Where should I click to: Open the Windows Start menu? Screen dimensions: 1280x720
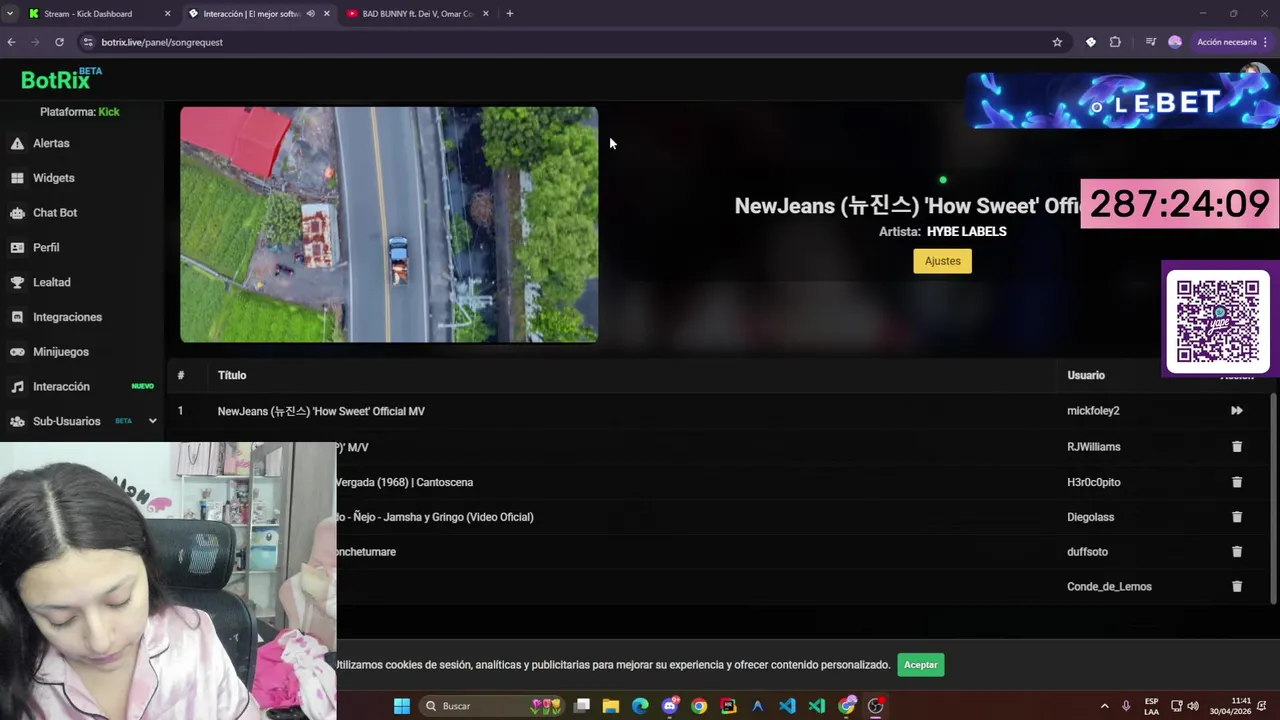click(x=402, y=706)
